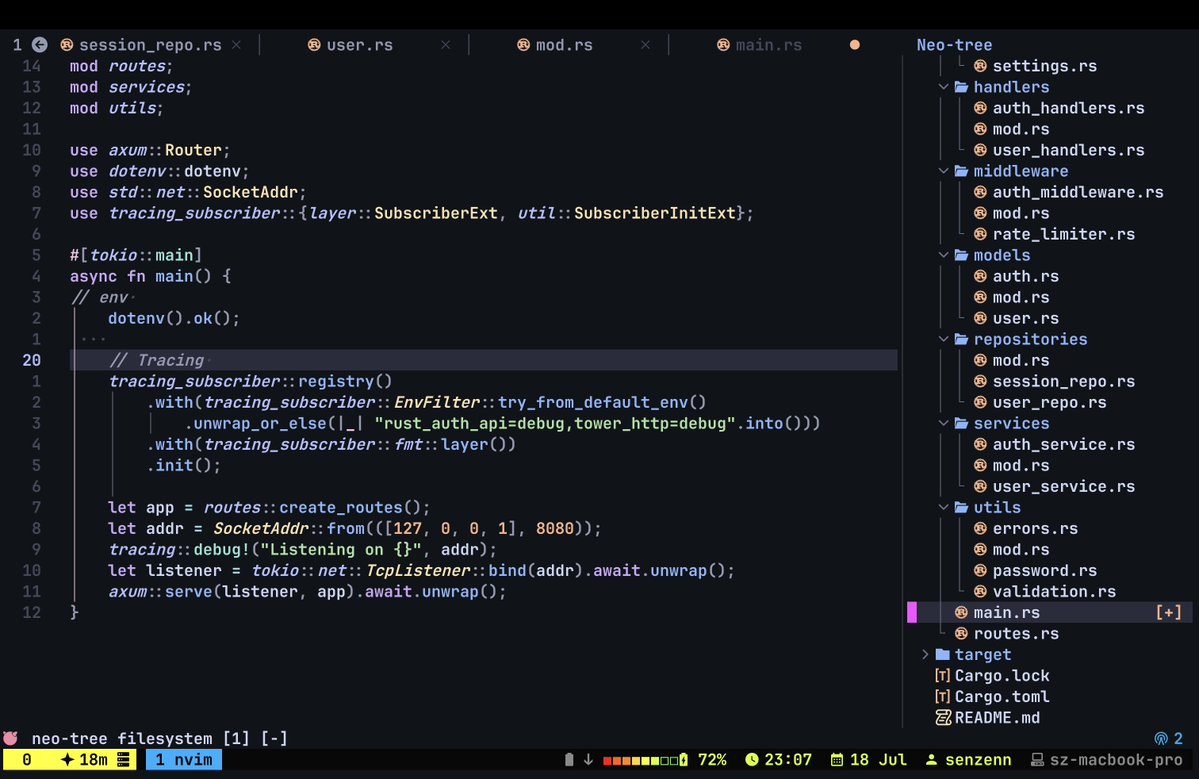Click the markdown icon beside README.md

943,718
